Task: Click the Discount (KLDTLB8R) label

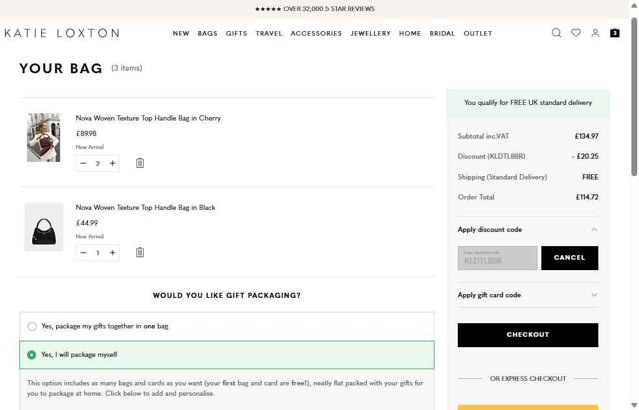Action: 491,157
